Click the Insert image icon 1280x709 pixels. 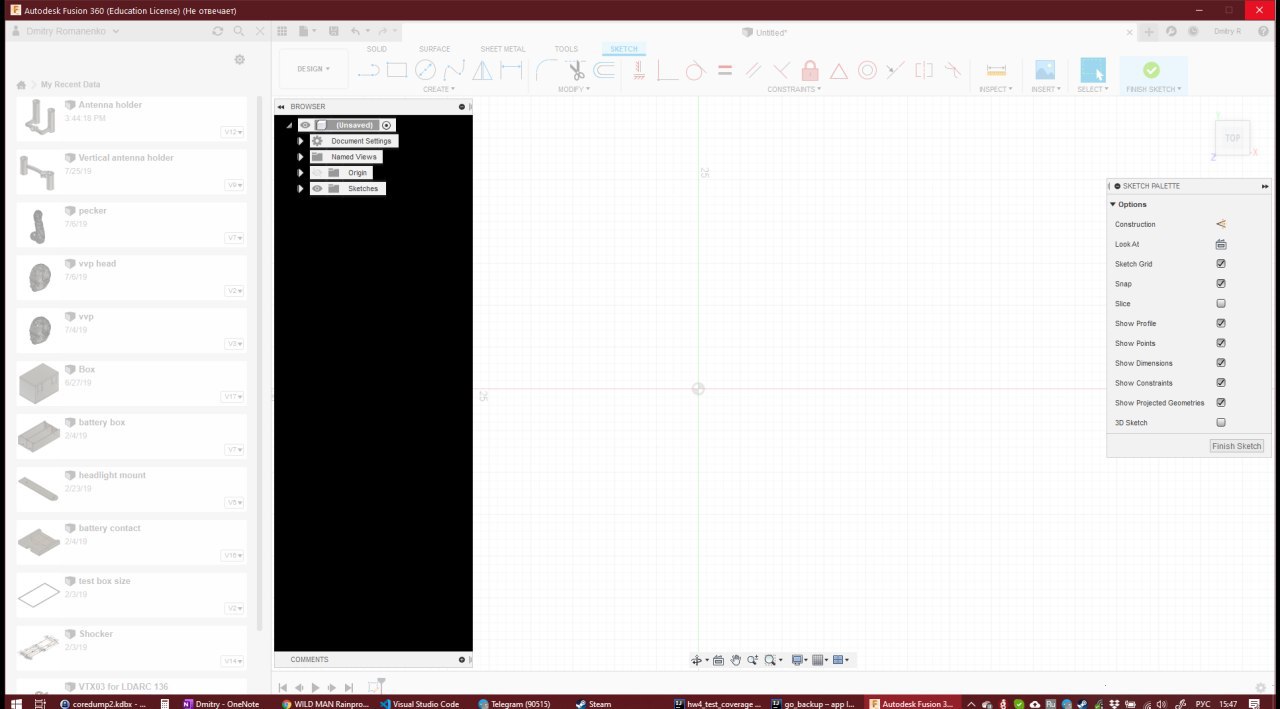tap(1045, 70)
